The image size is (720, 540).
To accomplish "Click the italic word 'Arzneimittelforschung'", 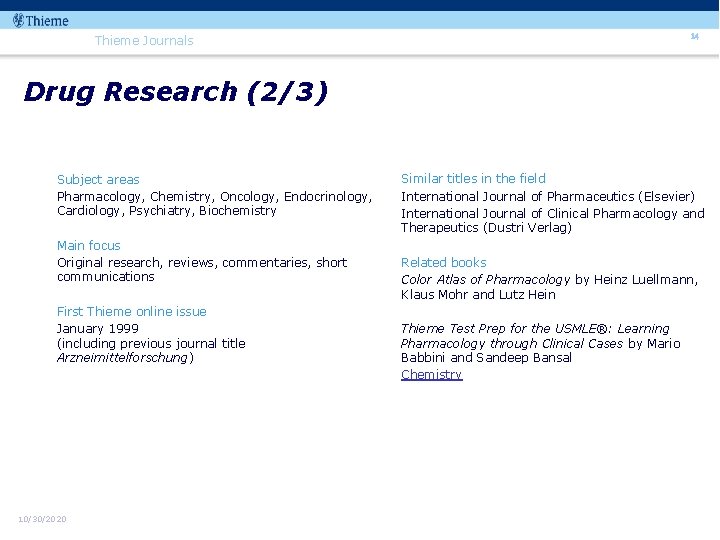I will click(x=123, y=358).
